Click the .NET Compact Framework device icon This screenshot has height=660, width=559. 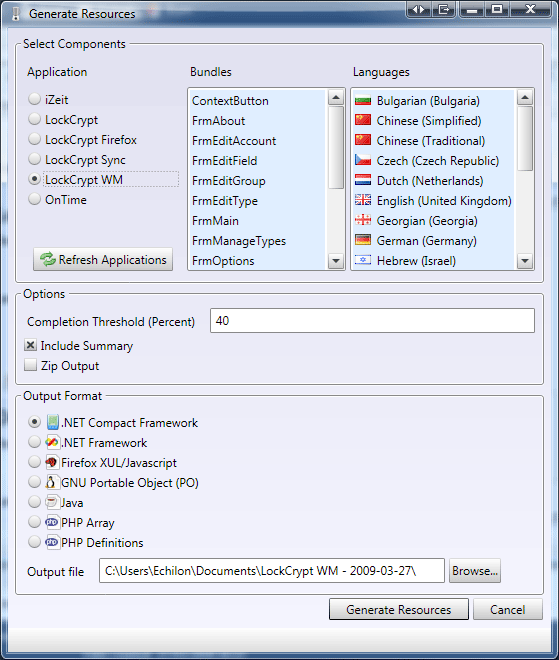(53, 422)
